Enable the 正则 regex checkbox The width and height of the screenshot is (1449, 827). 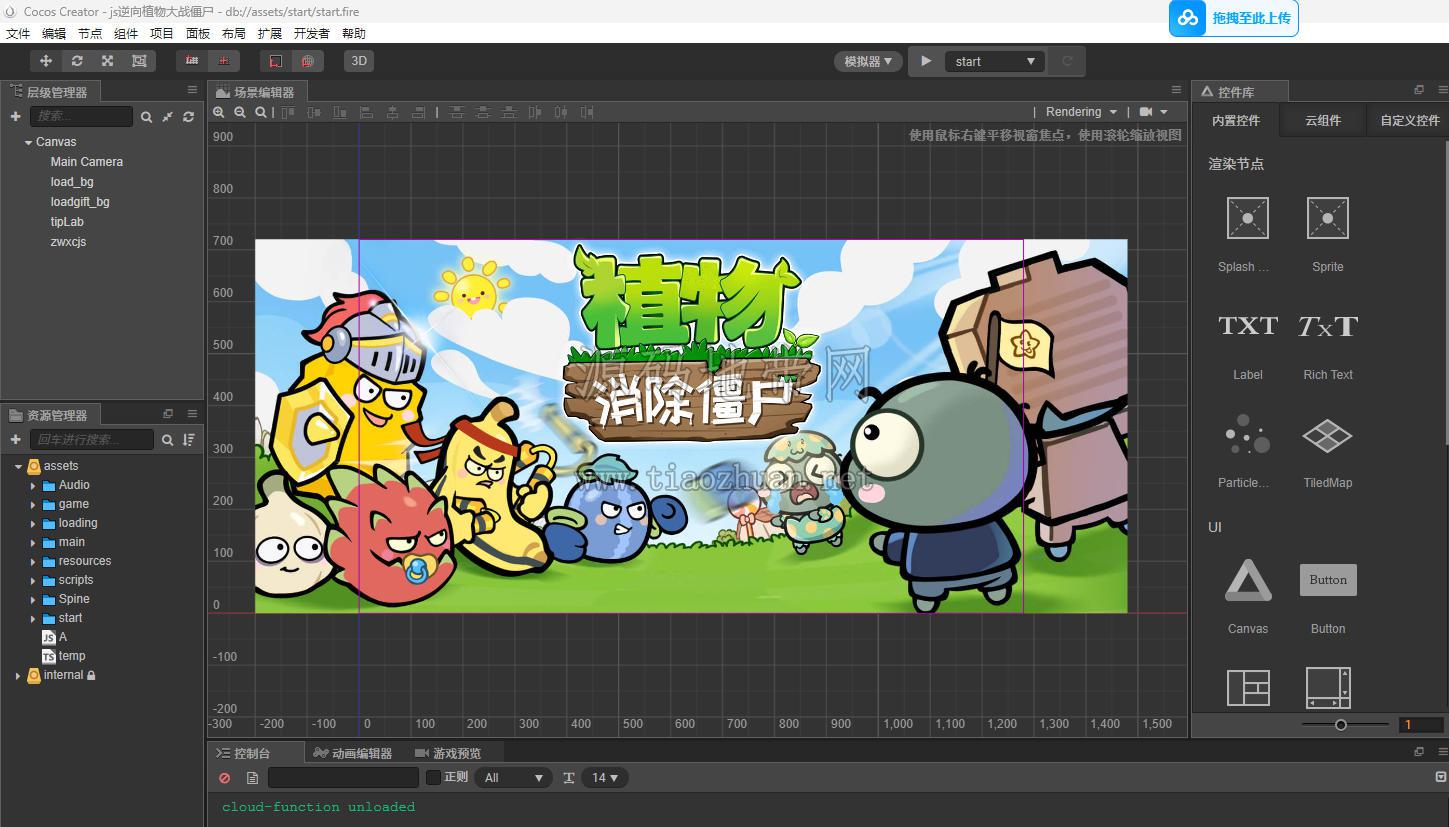pyautogui.click(x=433, y=777)
